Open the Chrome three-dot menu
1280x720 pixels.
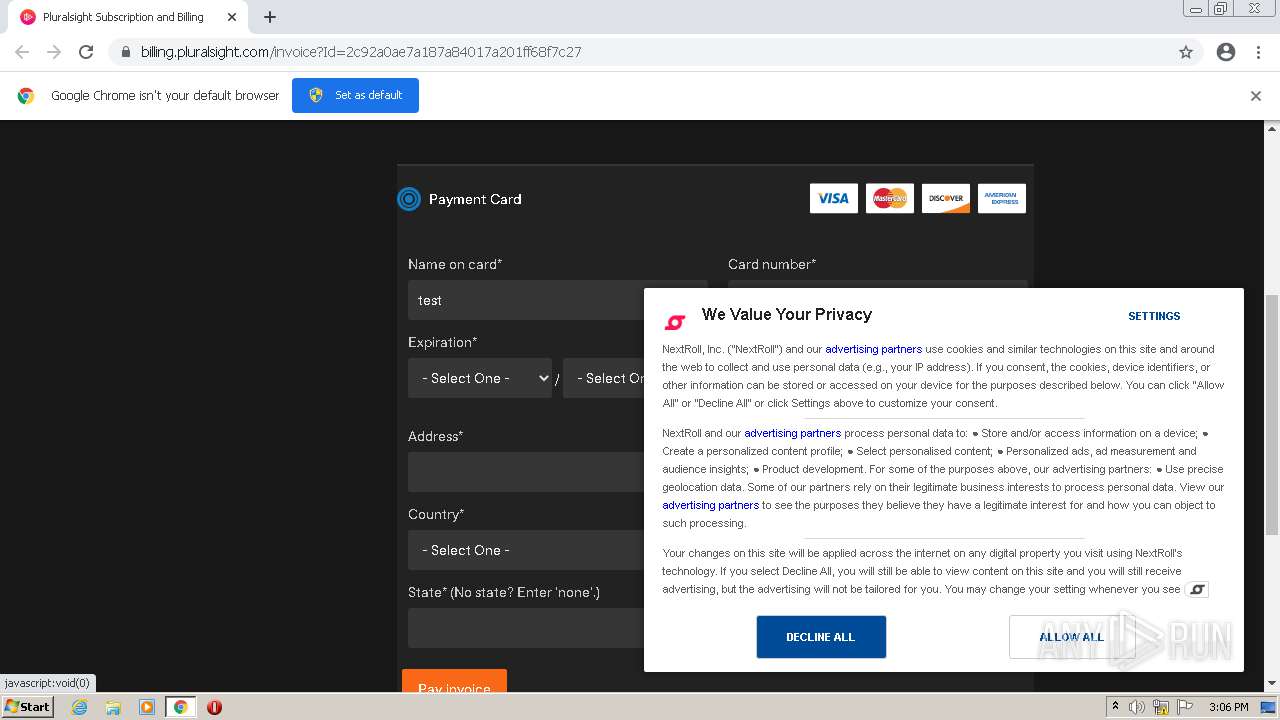[1258, 52]
